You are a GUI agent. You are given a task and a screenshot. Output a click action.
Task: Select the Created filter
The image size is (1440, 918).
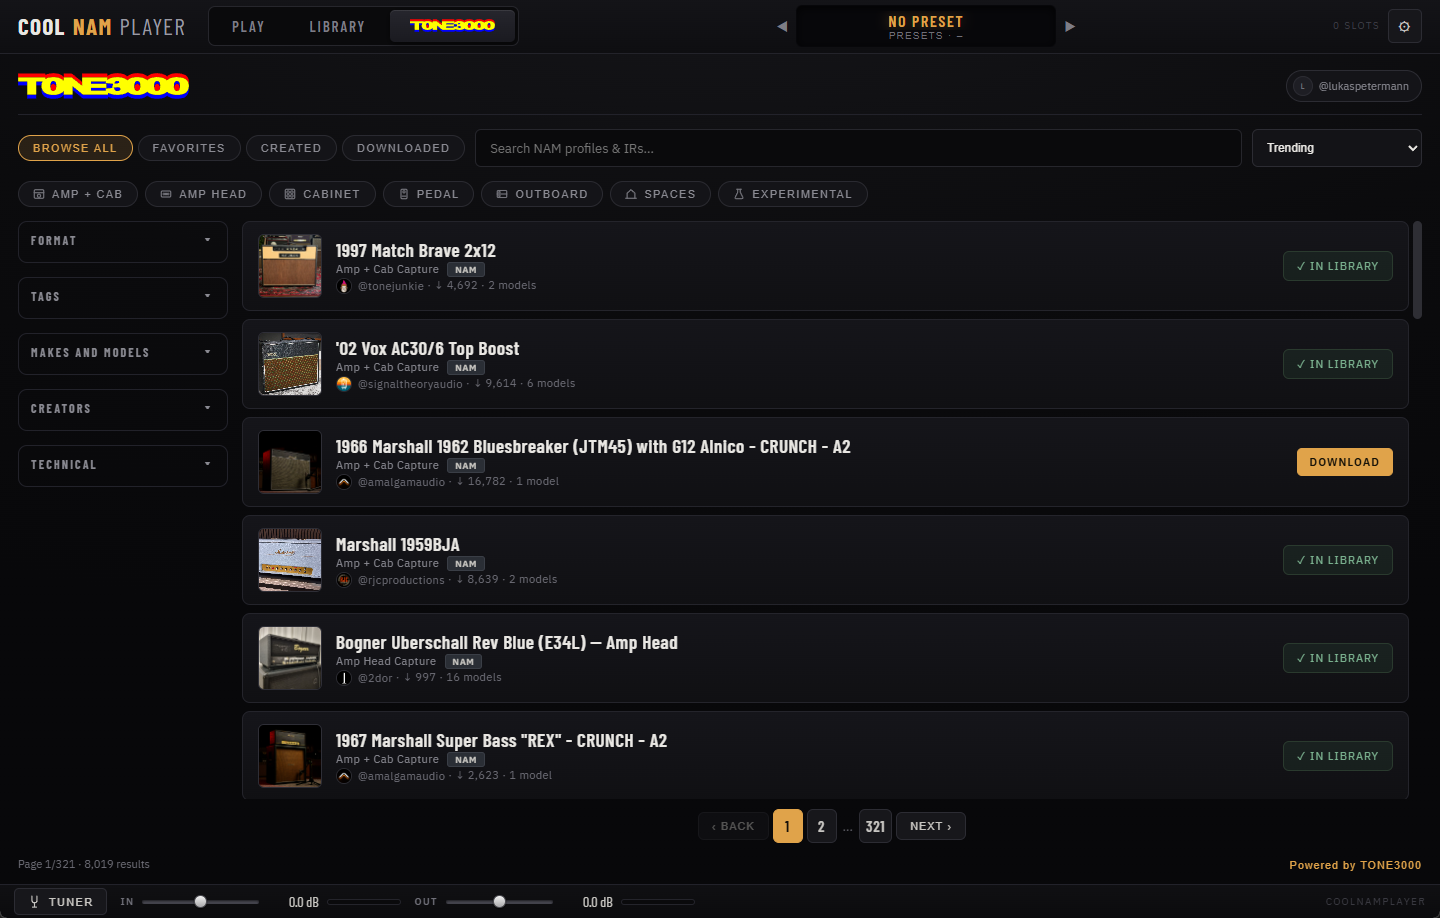(x=291, y=148)
